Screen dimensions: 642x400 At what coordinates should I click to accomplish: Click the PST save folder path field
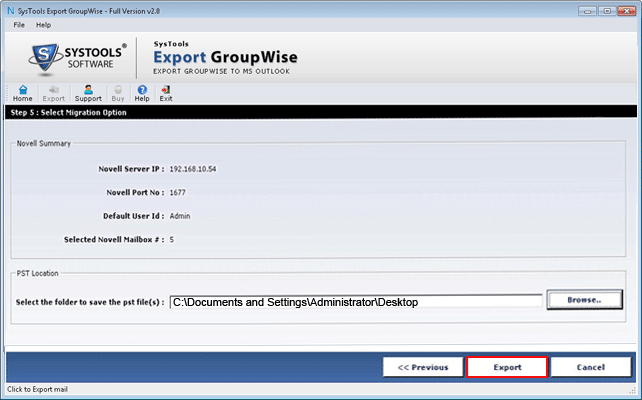(355, 301)
